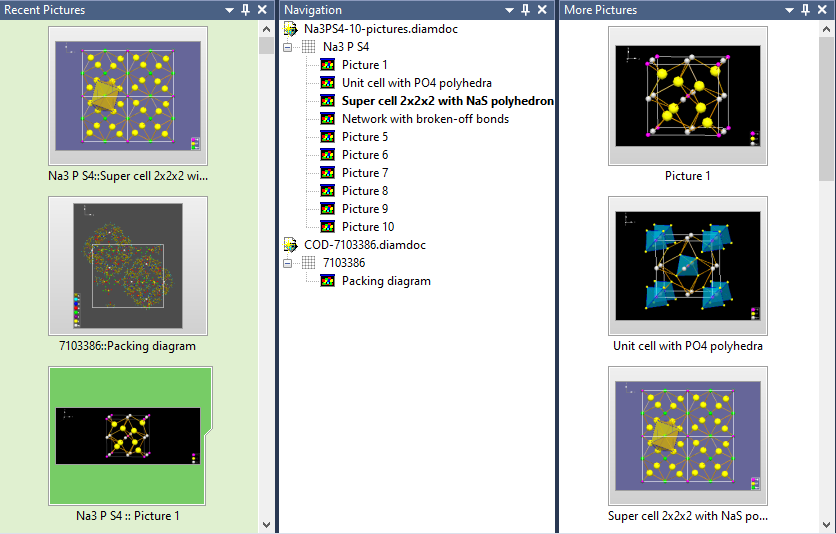
Task: Click the Na3 P S4 structure grid icon
Action: (x=309, y=47)
